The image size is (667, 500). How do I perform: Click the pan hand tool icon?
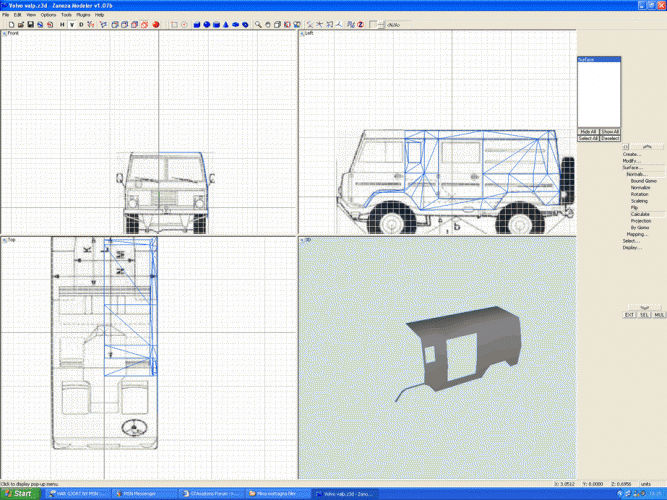[269, 24]
